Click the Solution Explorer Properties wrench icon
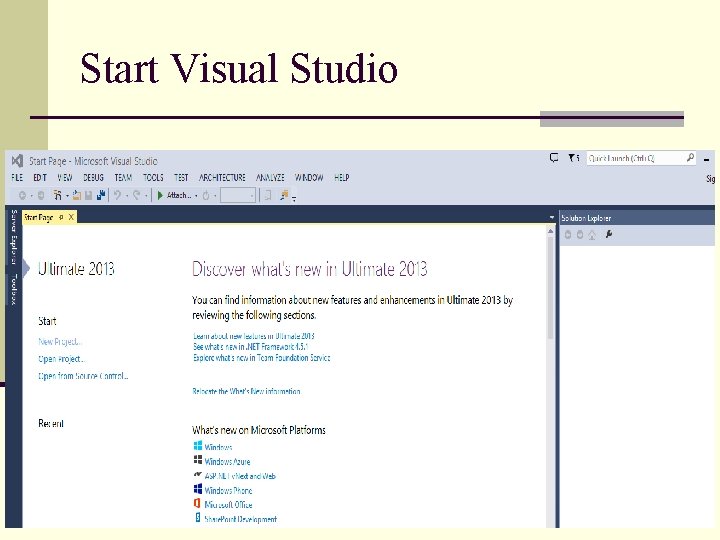 609,235
